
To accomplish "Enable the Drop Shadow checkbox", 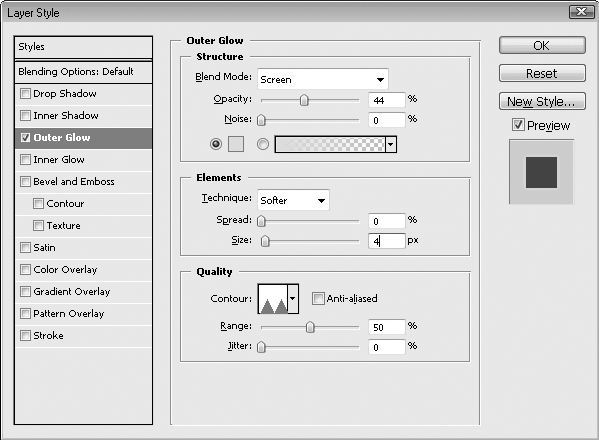I will [25, 94].
